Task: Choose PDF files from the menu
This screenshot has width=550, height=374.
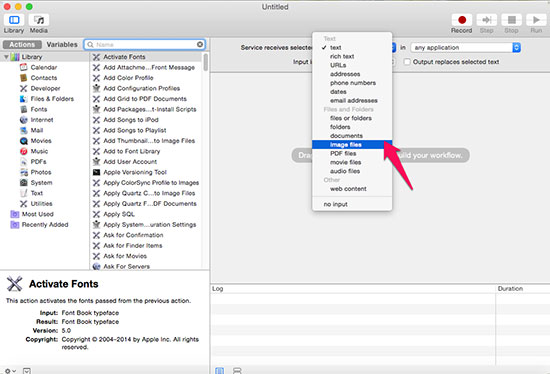Action: coord(352,153)
